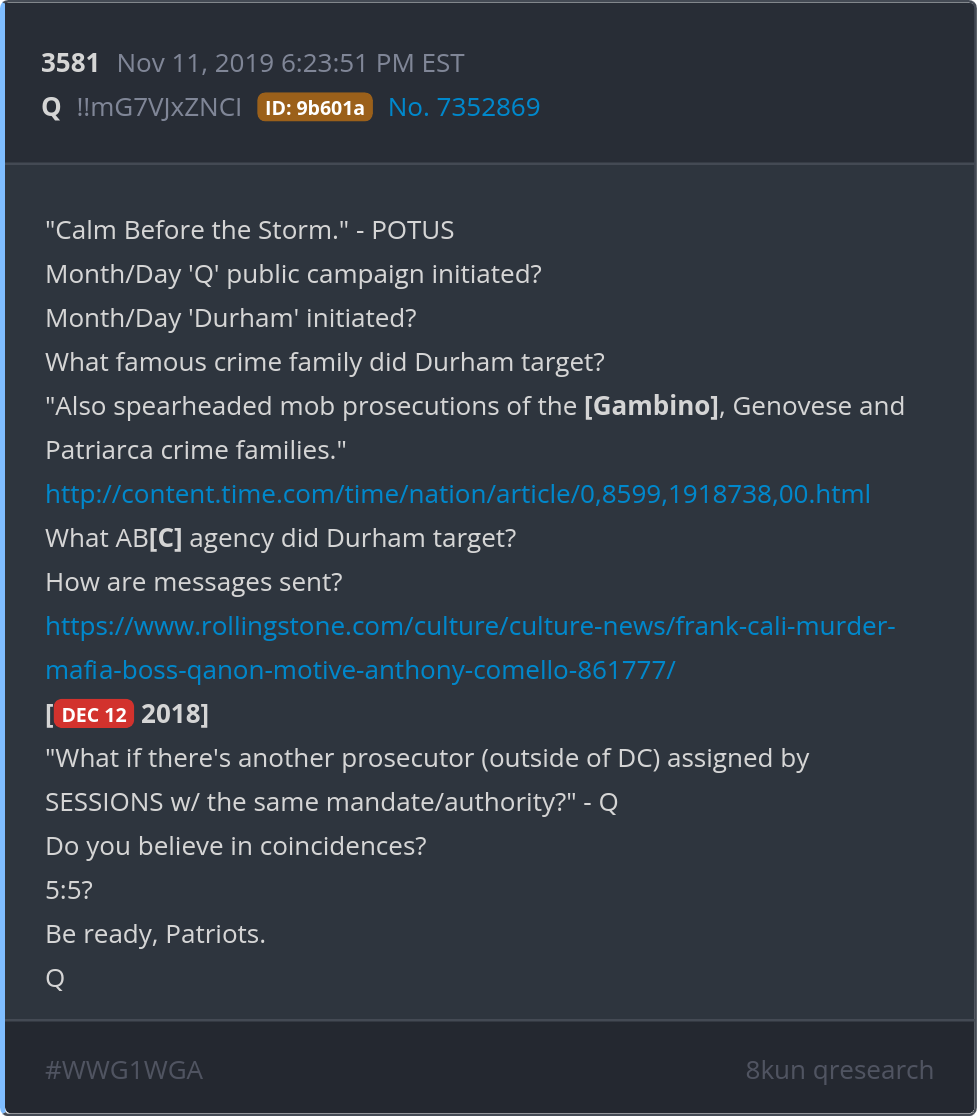Click the bold [Gambino] text
This screenshot has width=978, height=1116.
click(x=651, y=406)
